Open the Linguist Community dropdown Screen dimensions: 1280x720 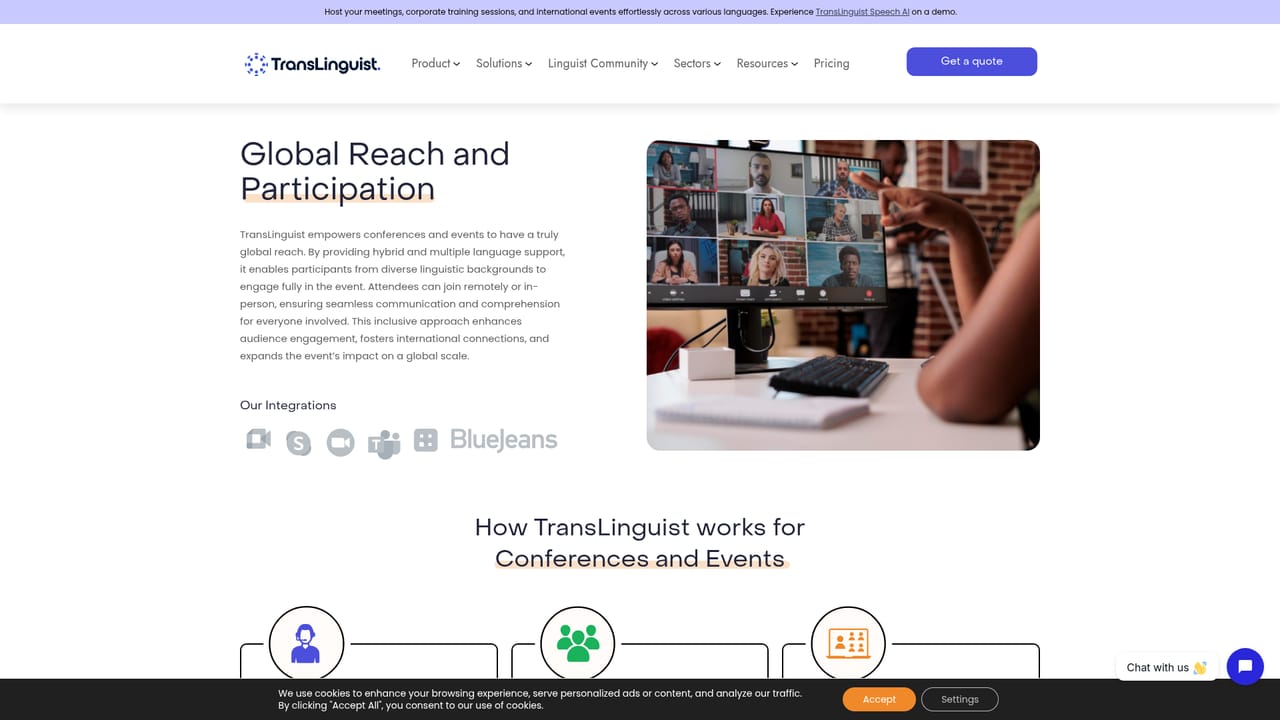tap(603, 63)
